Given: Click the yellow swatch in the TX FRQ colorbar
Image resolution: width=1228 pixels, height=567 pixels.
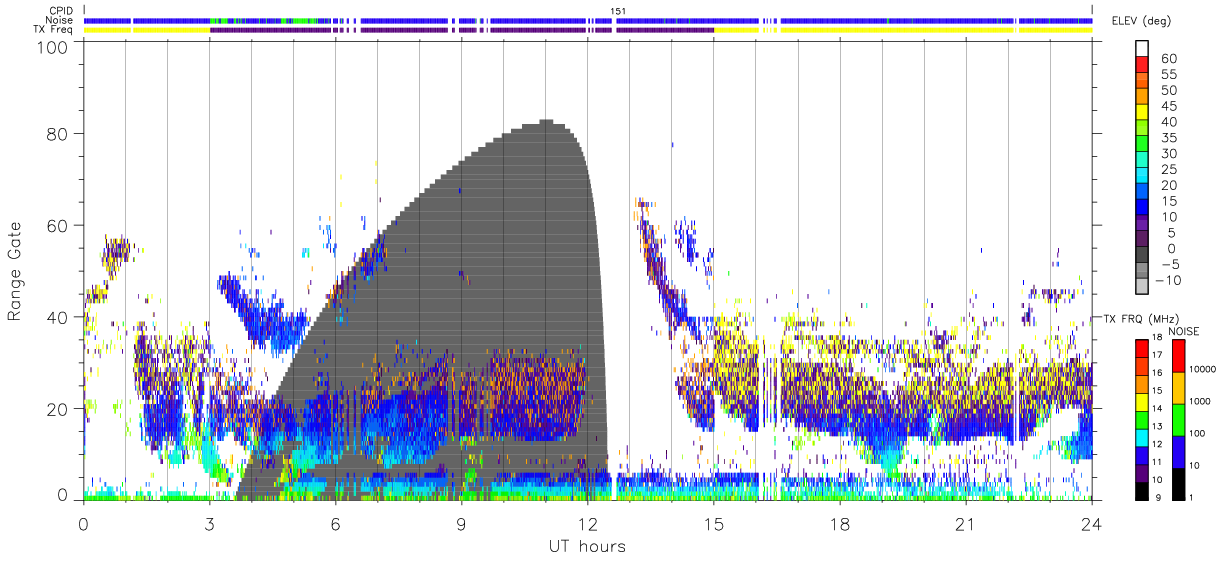Looking at the screenshot, I should pyautogui.click(x=1141, y=402).
